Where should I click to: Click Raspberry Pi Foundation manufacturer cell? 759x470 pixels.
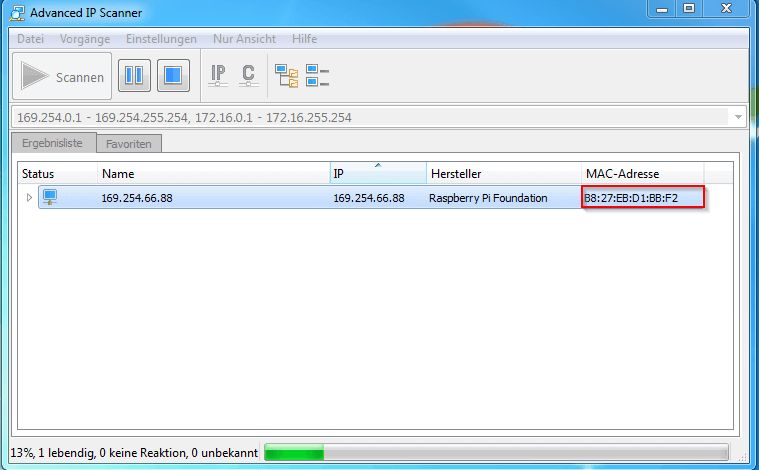[488, 198]
